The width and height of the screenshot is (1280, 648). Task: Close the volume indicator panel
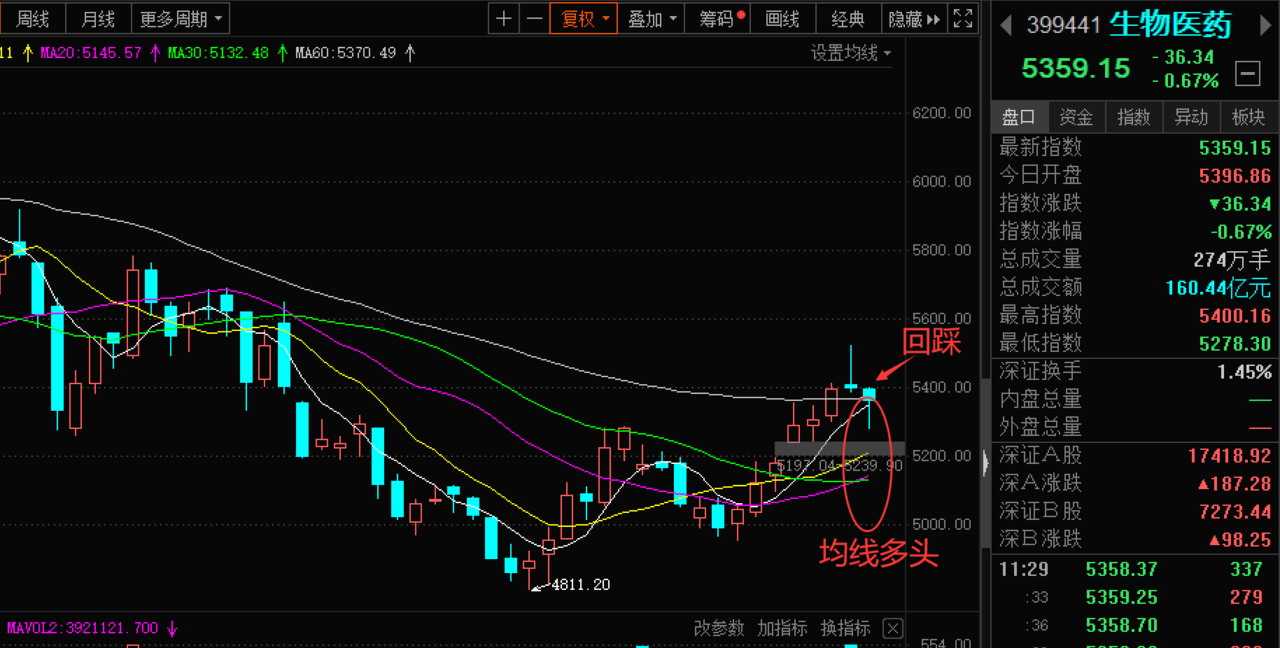[893, 629]
